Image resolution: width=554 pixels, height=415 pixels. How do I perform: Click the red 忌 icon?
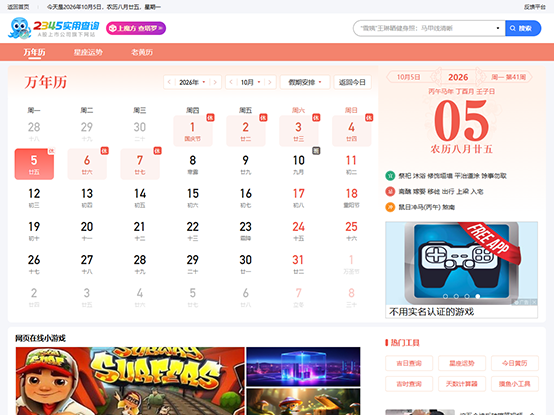pos(390,191)
